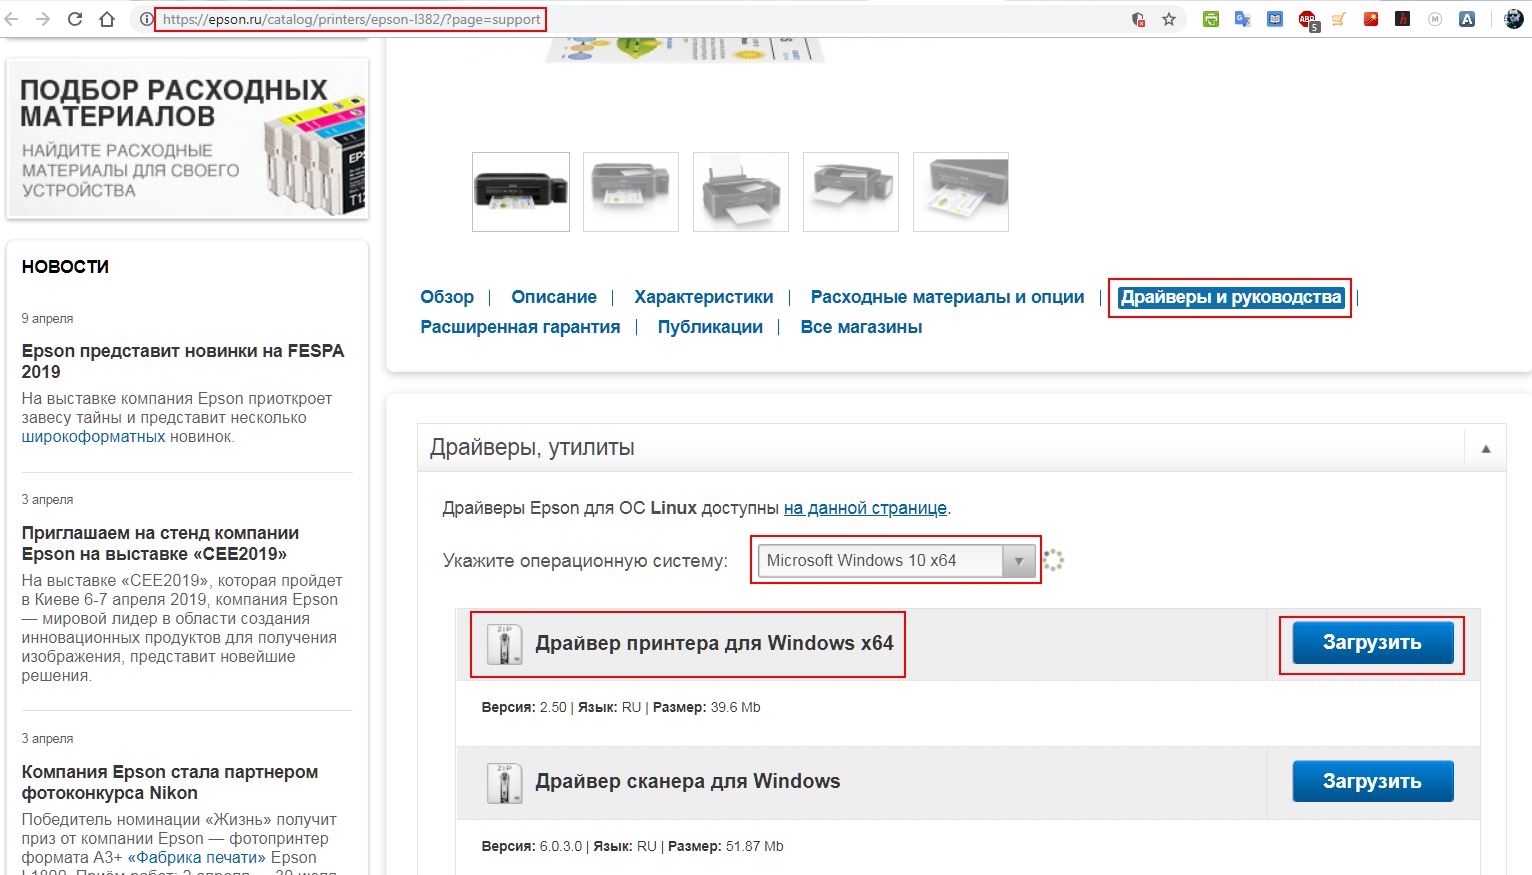Open the Adblock Plus extension
1532x875 pixels.
(1308, 20)
